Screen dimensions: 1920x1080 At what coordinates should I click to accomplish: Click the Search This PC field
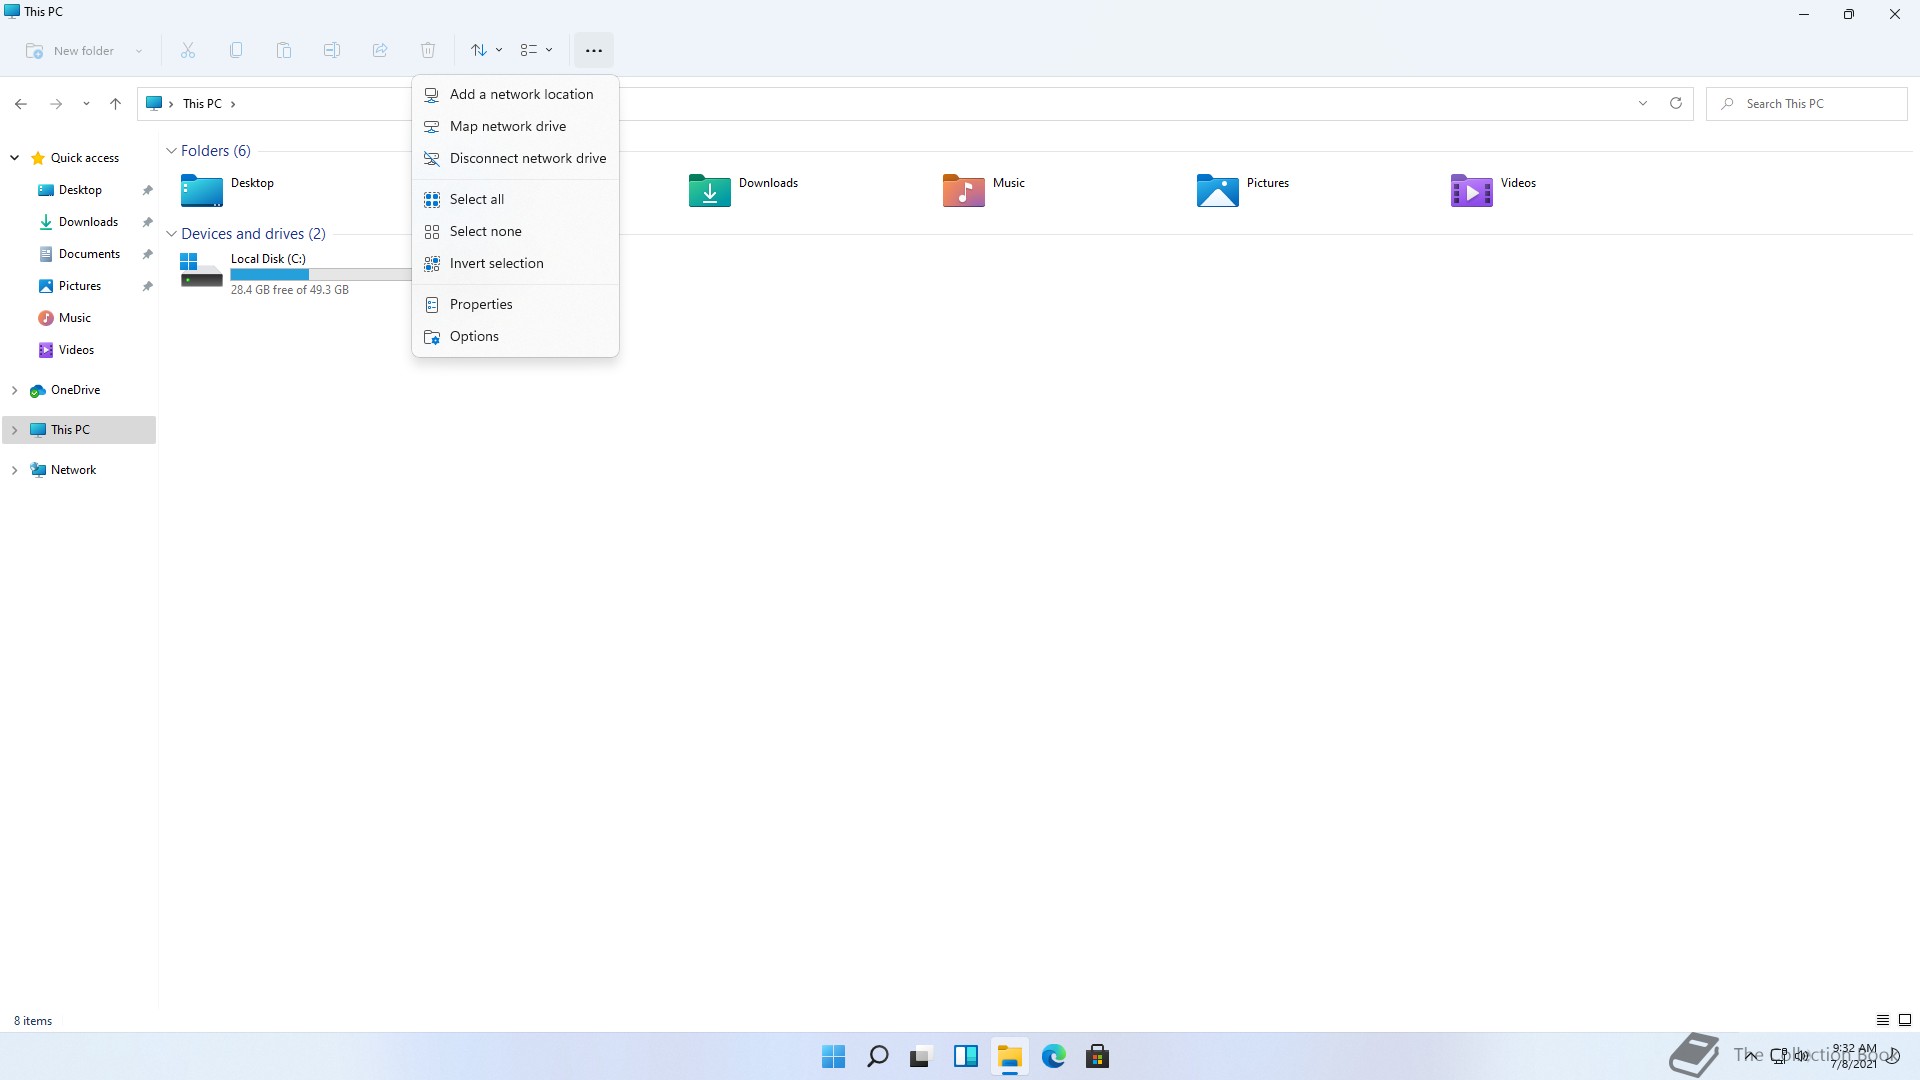pos(1807,104)
